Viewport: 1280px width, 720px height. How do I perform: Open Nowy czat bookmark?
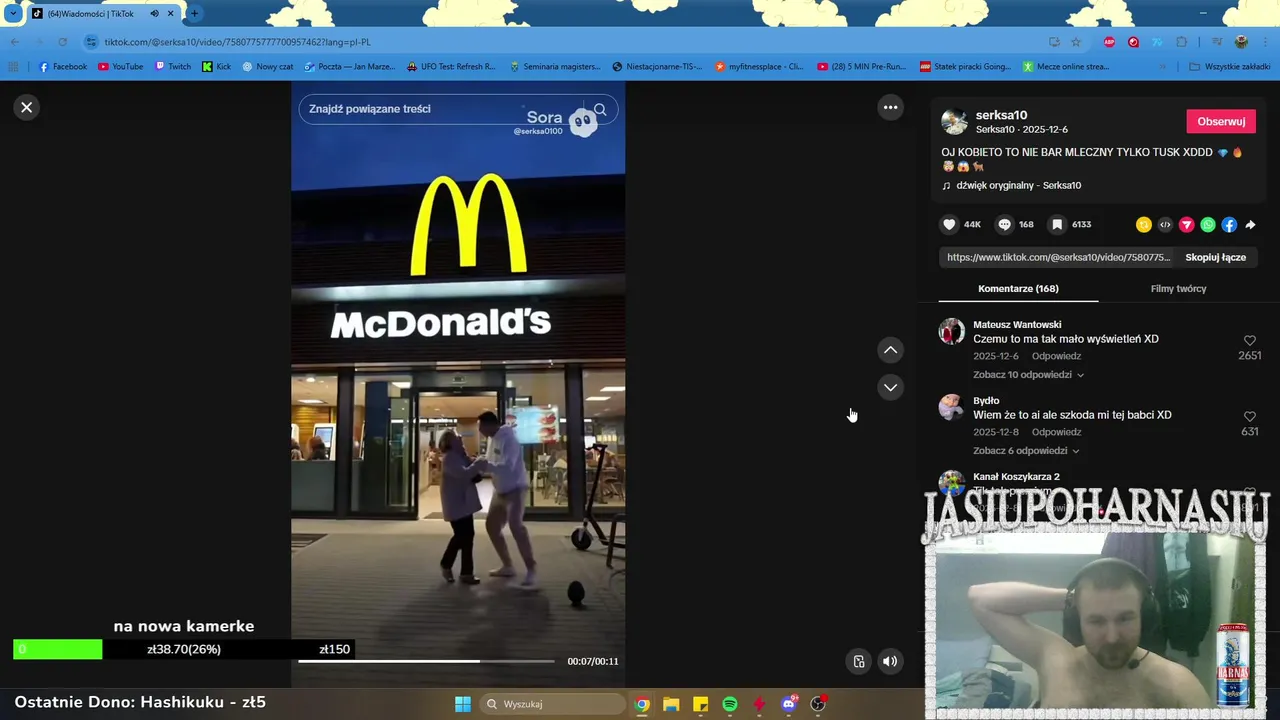[x=268, y=67]
